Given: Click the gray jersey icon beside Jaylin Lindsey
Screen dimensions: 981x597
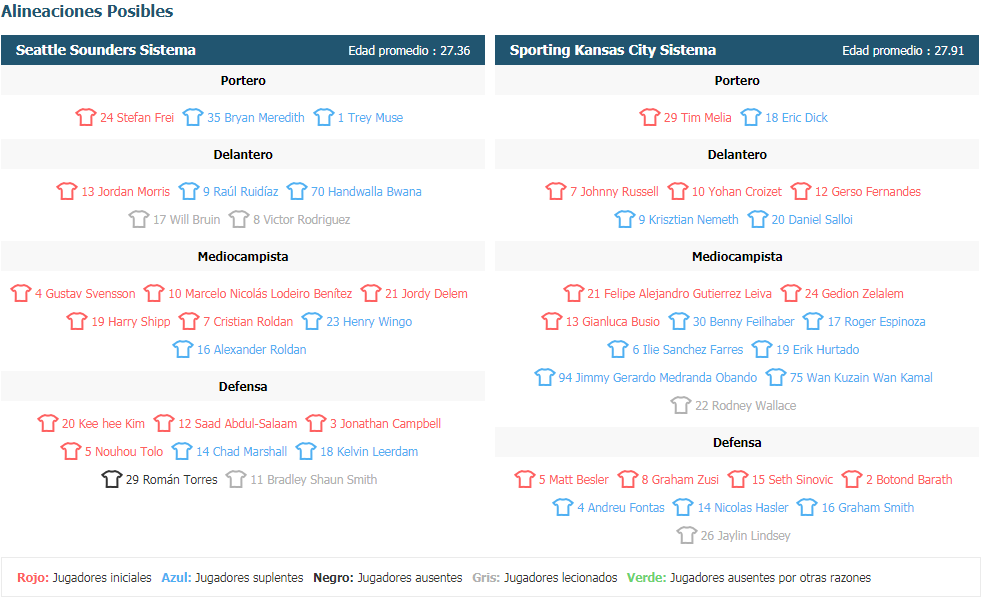Looking at the screenshot, I should 686,536.
